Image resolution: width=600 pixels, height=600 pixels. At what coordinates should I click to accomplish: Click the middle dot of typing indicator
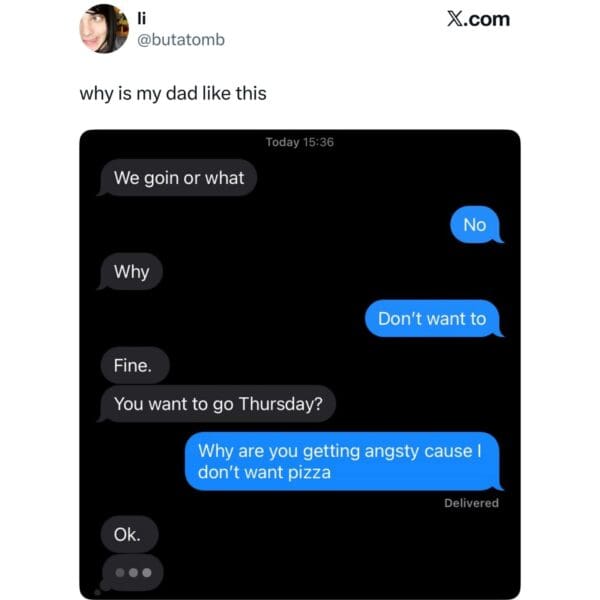click(x=133, y=573)
